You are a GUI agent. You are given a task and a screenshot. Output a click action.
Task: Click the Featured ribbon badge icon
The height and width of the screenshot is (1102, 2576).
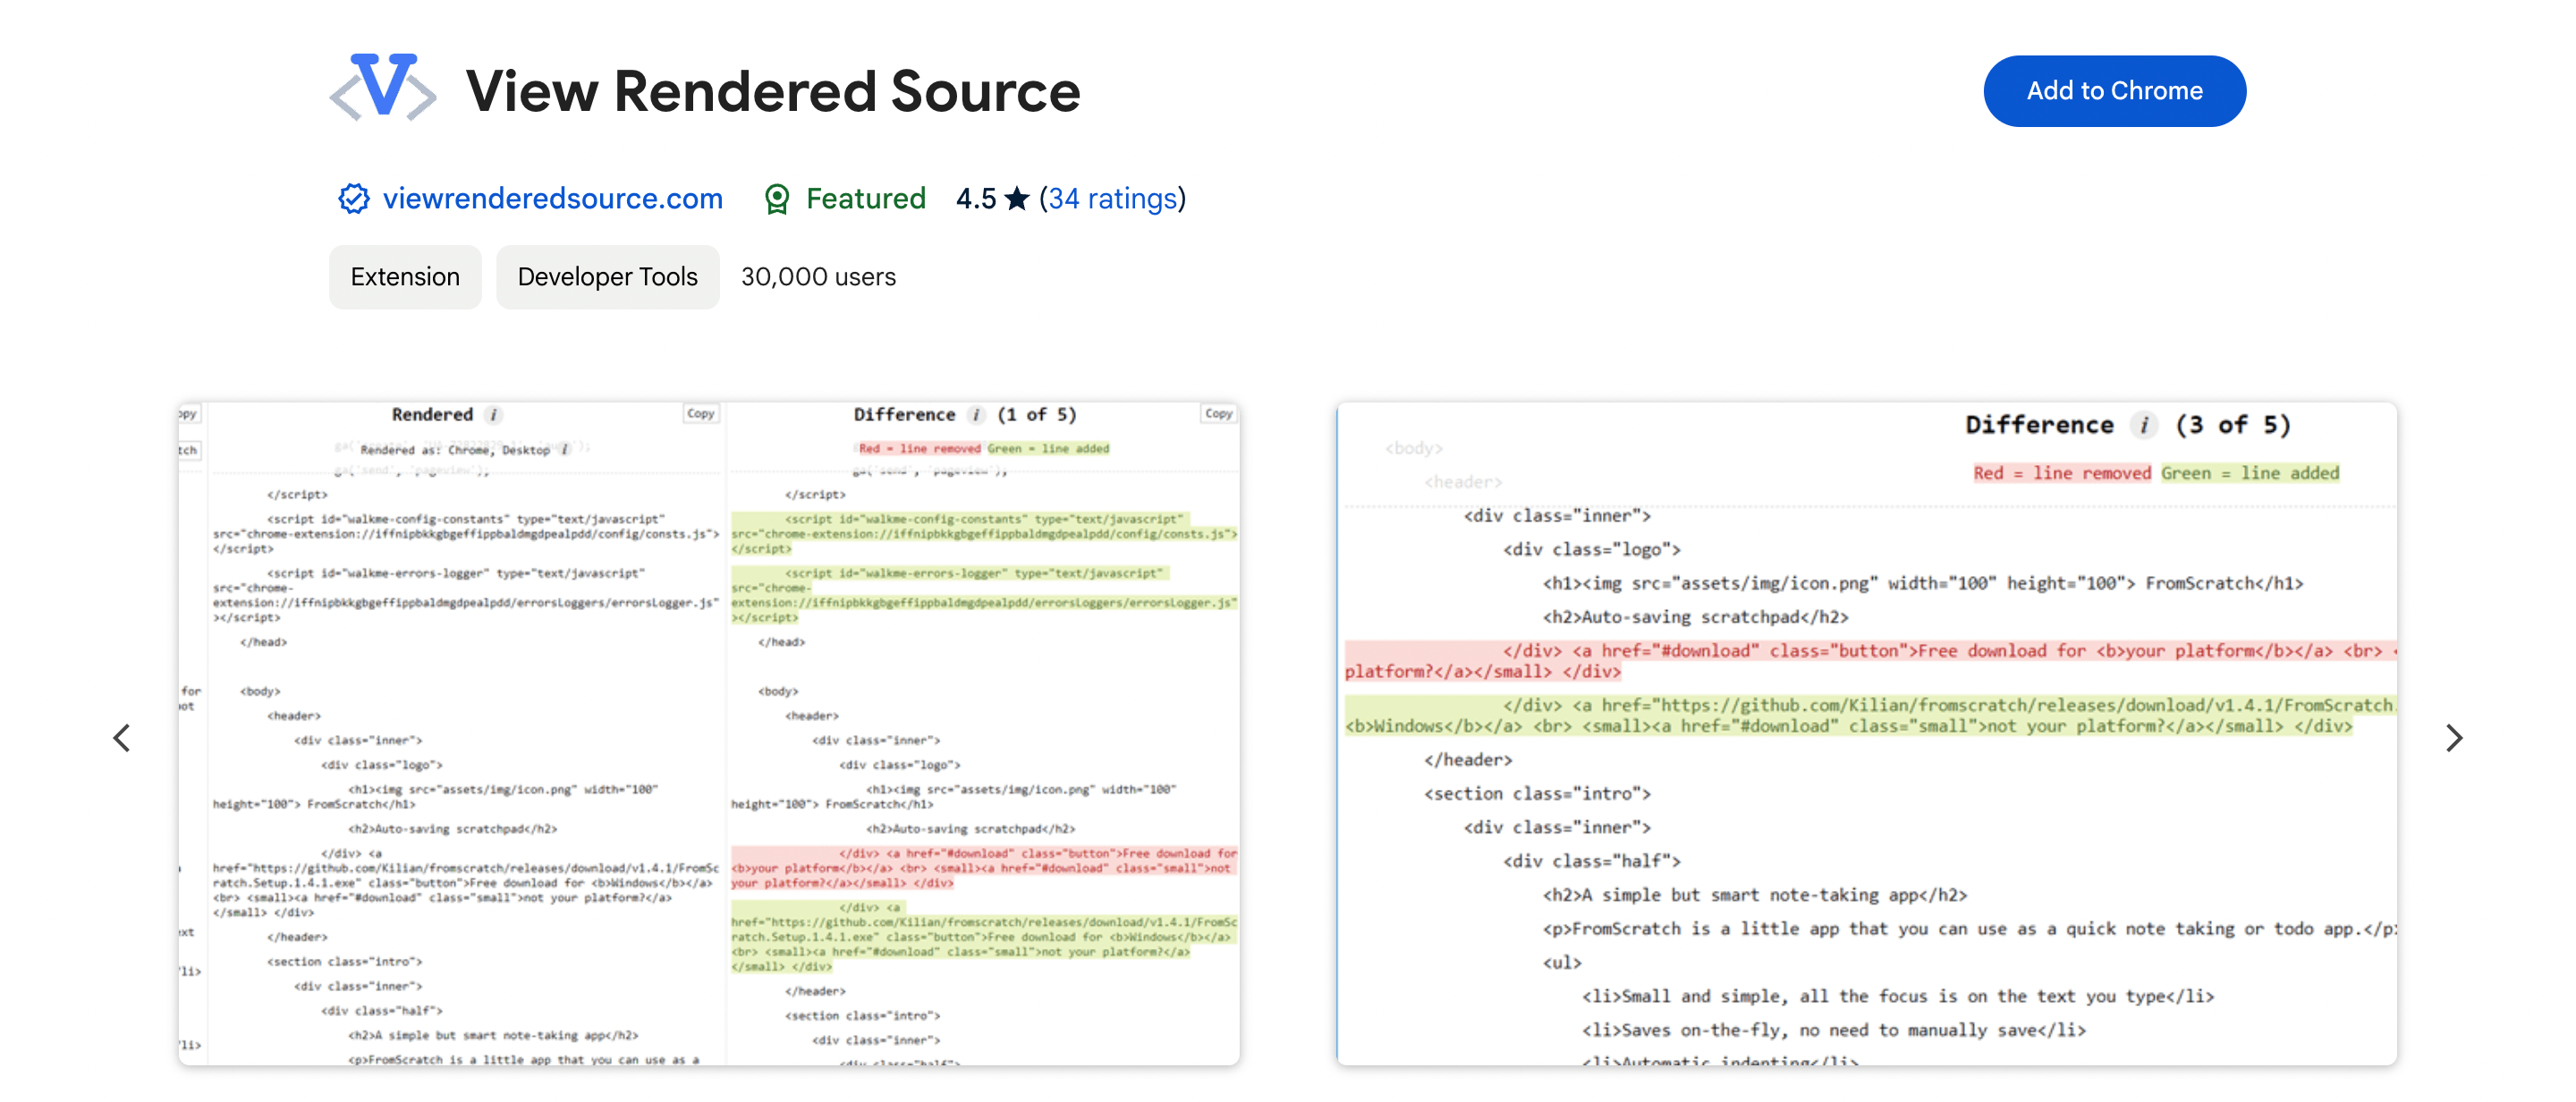click(777, 199)
